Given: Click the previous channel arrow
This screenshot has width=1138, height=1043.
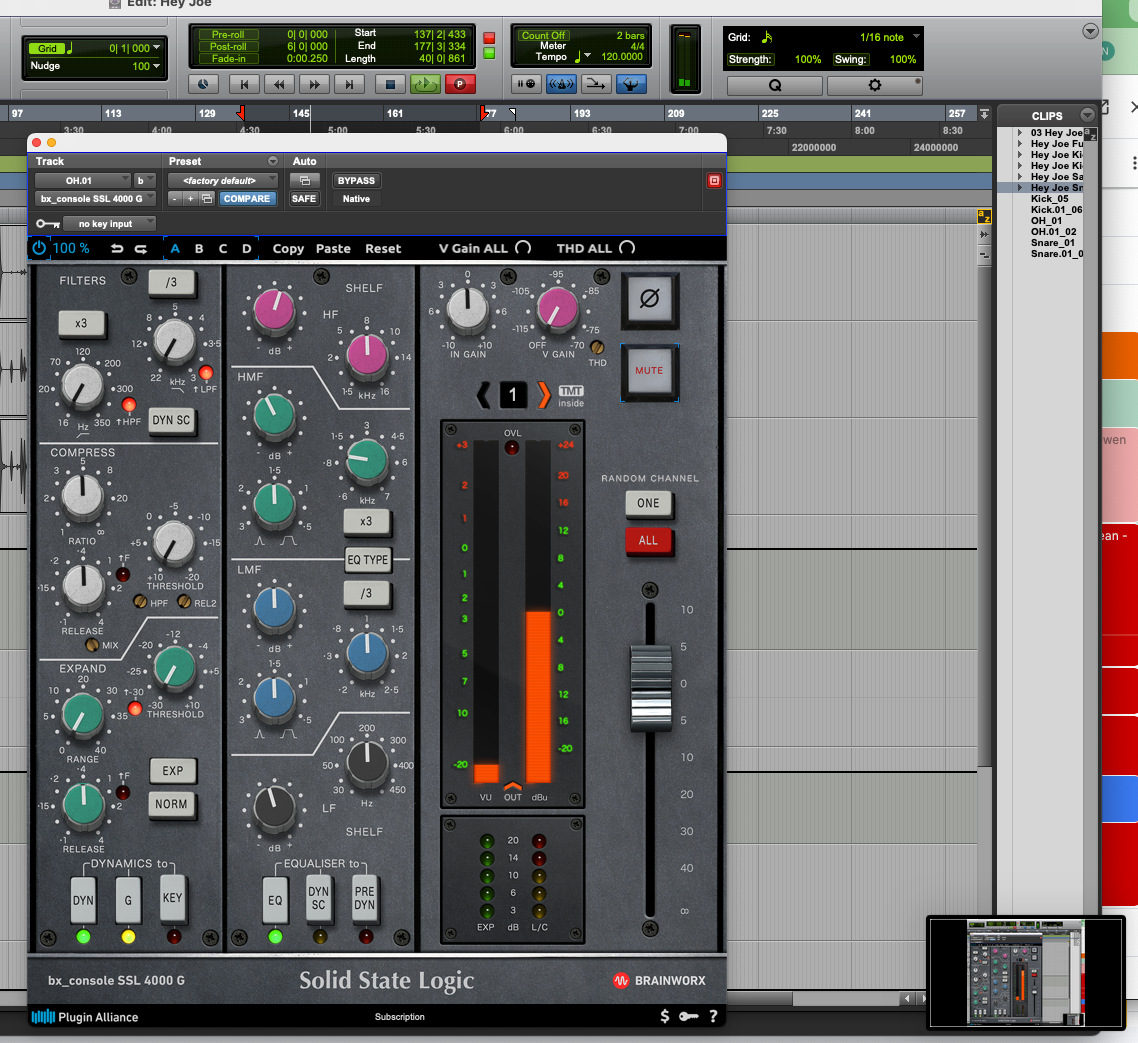Looking at the screenshot, I should pos(483,395).
